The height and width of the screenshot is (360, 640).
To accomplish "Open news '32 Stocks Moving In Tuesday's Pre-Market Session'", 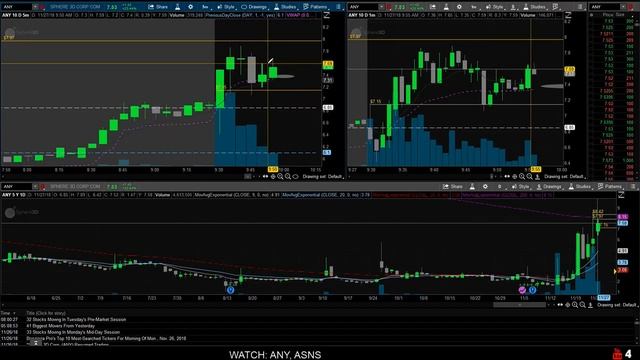I will 76,320.
